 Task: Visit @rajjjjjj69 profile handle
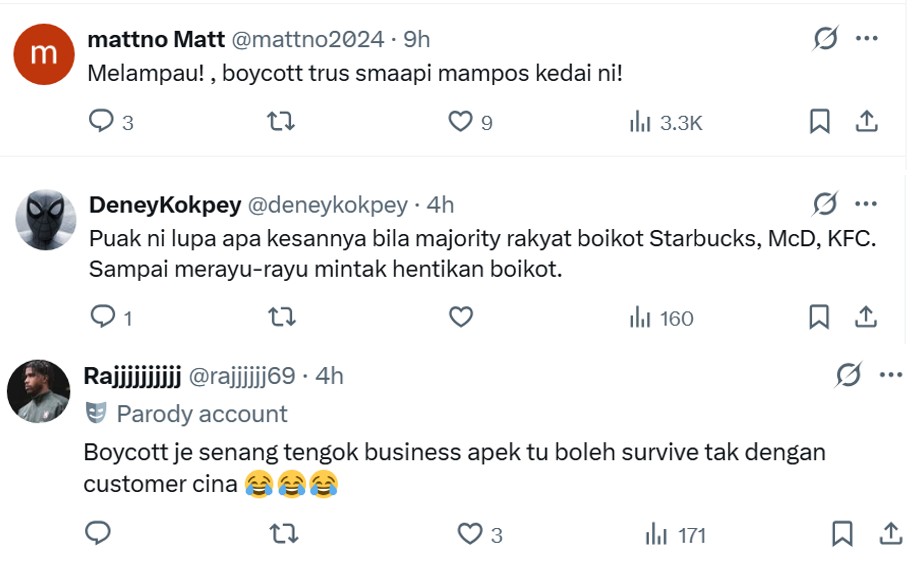[x=242, y=375]
